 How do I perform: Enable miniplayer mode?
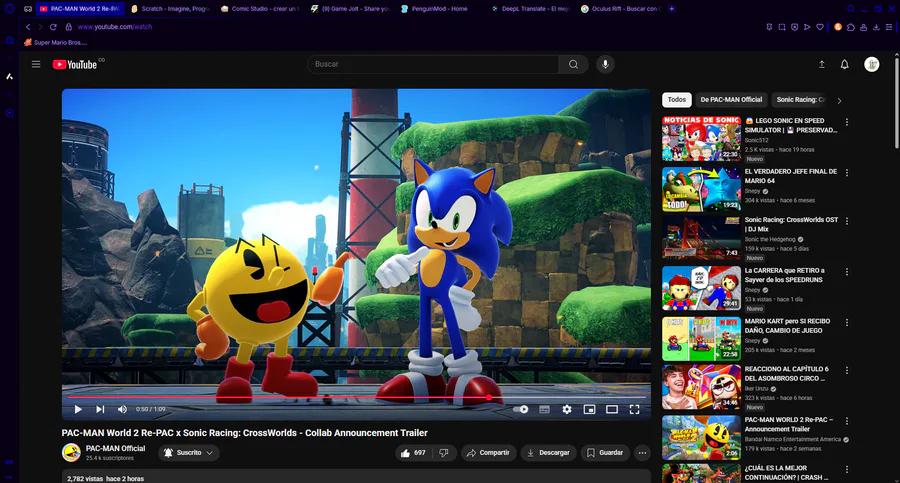point(589,409)
